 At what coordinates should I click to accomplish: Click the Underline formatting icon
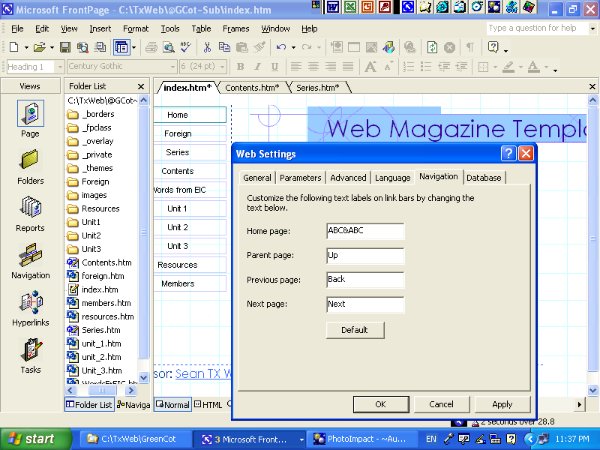(274, 67)
